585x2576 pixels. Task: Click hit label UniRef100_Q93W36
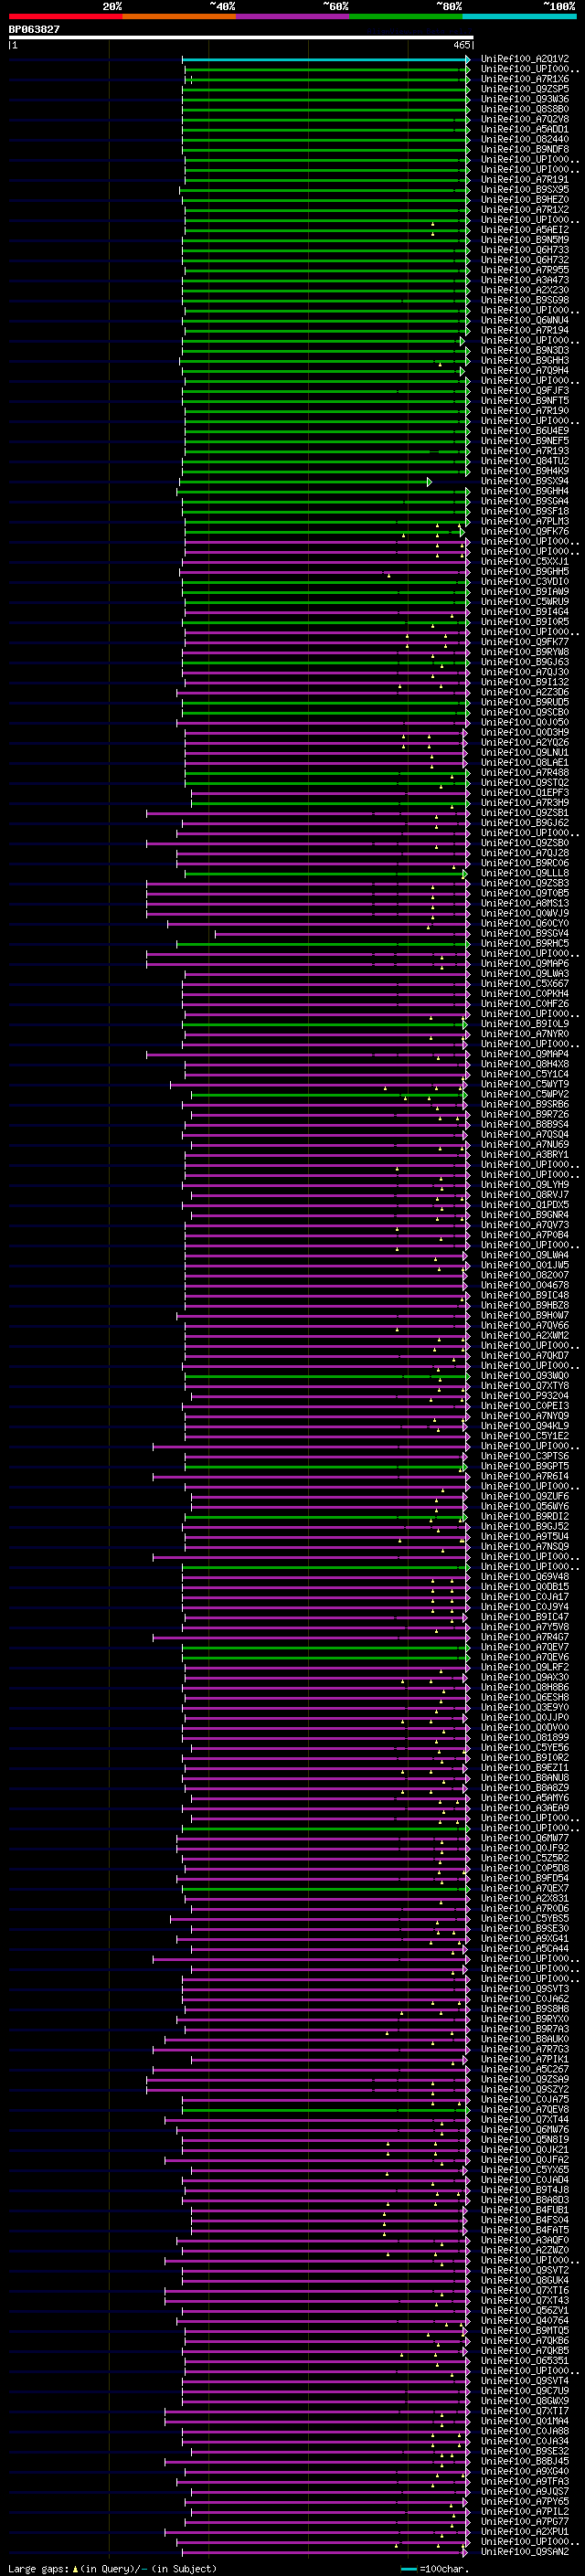click(525, 99)
